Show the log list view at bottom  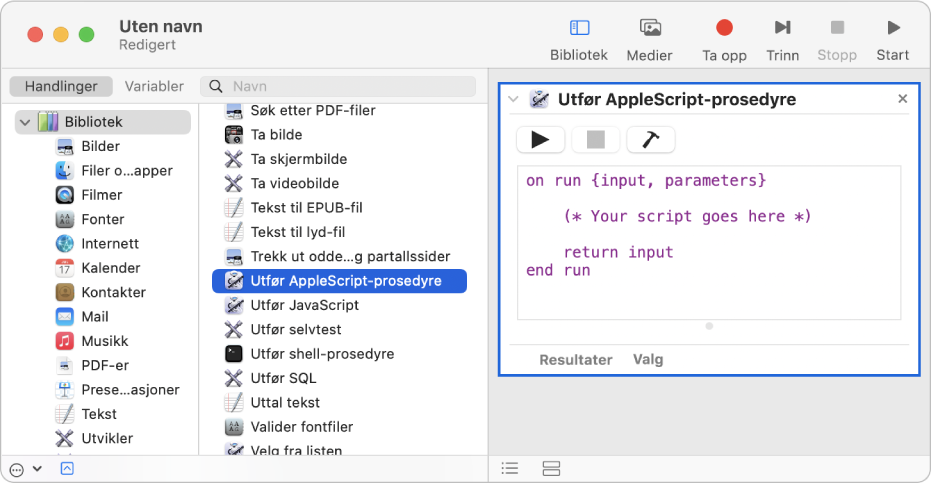(510, 468)
